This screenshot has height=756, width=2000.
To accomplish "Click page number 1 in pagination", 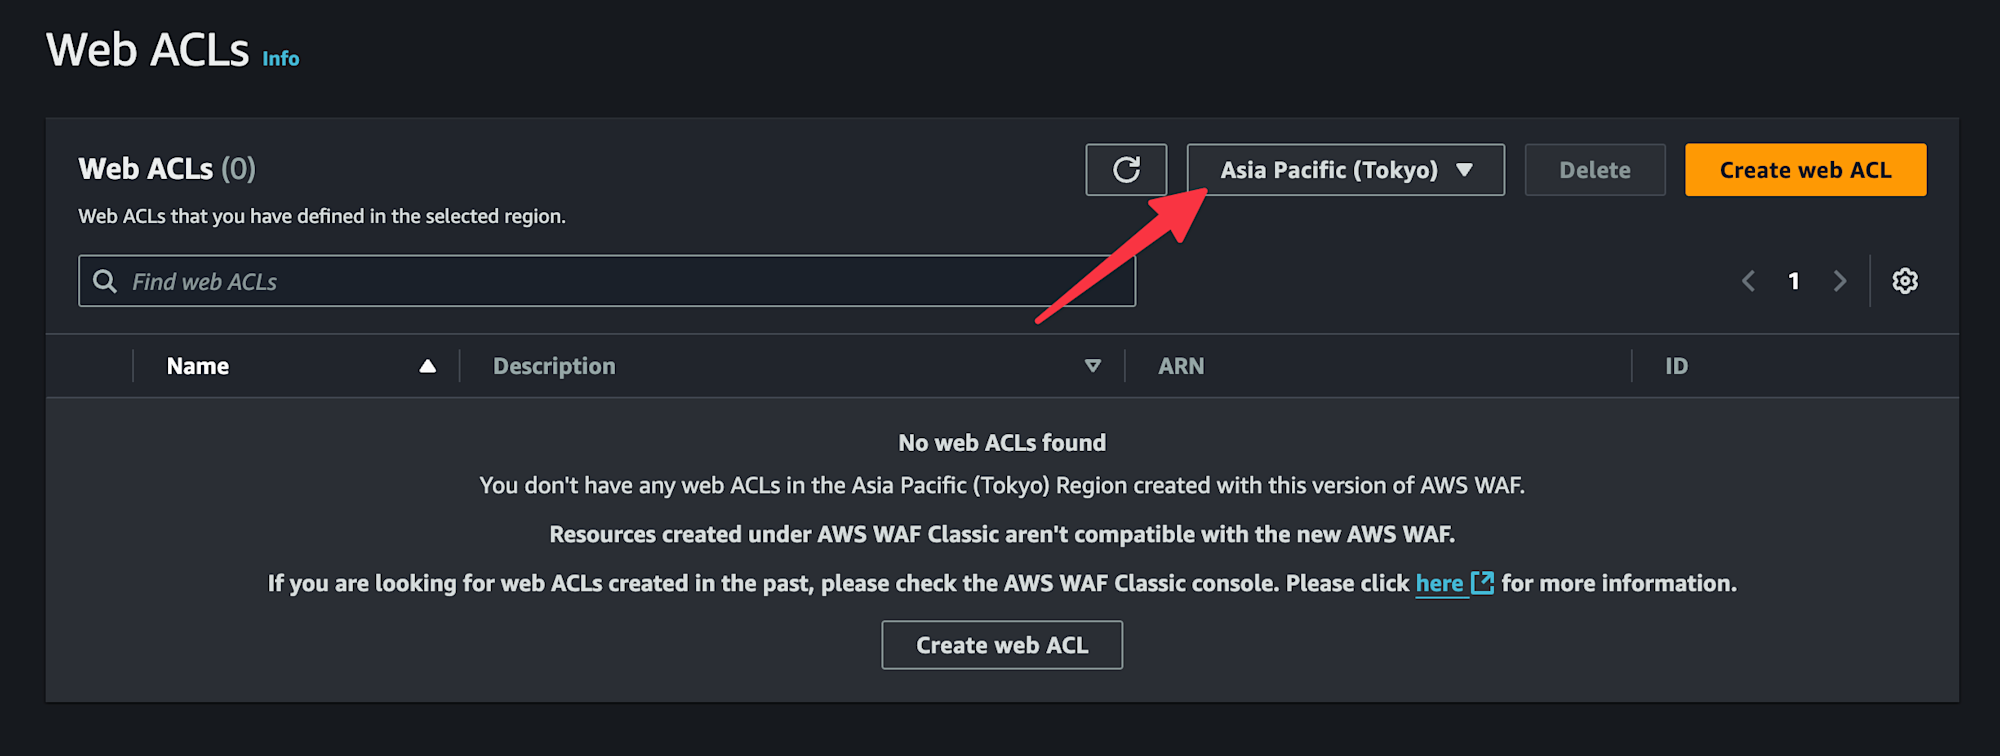I will (x=1794, y=281).
